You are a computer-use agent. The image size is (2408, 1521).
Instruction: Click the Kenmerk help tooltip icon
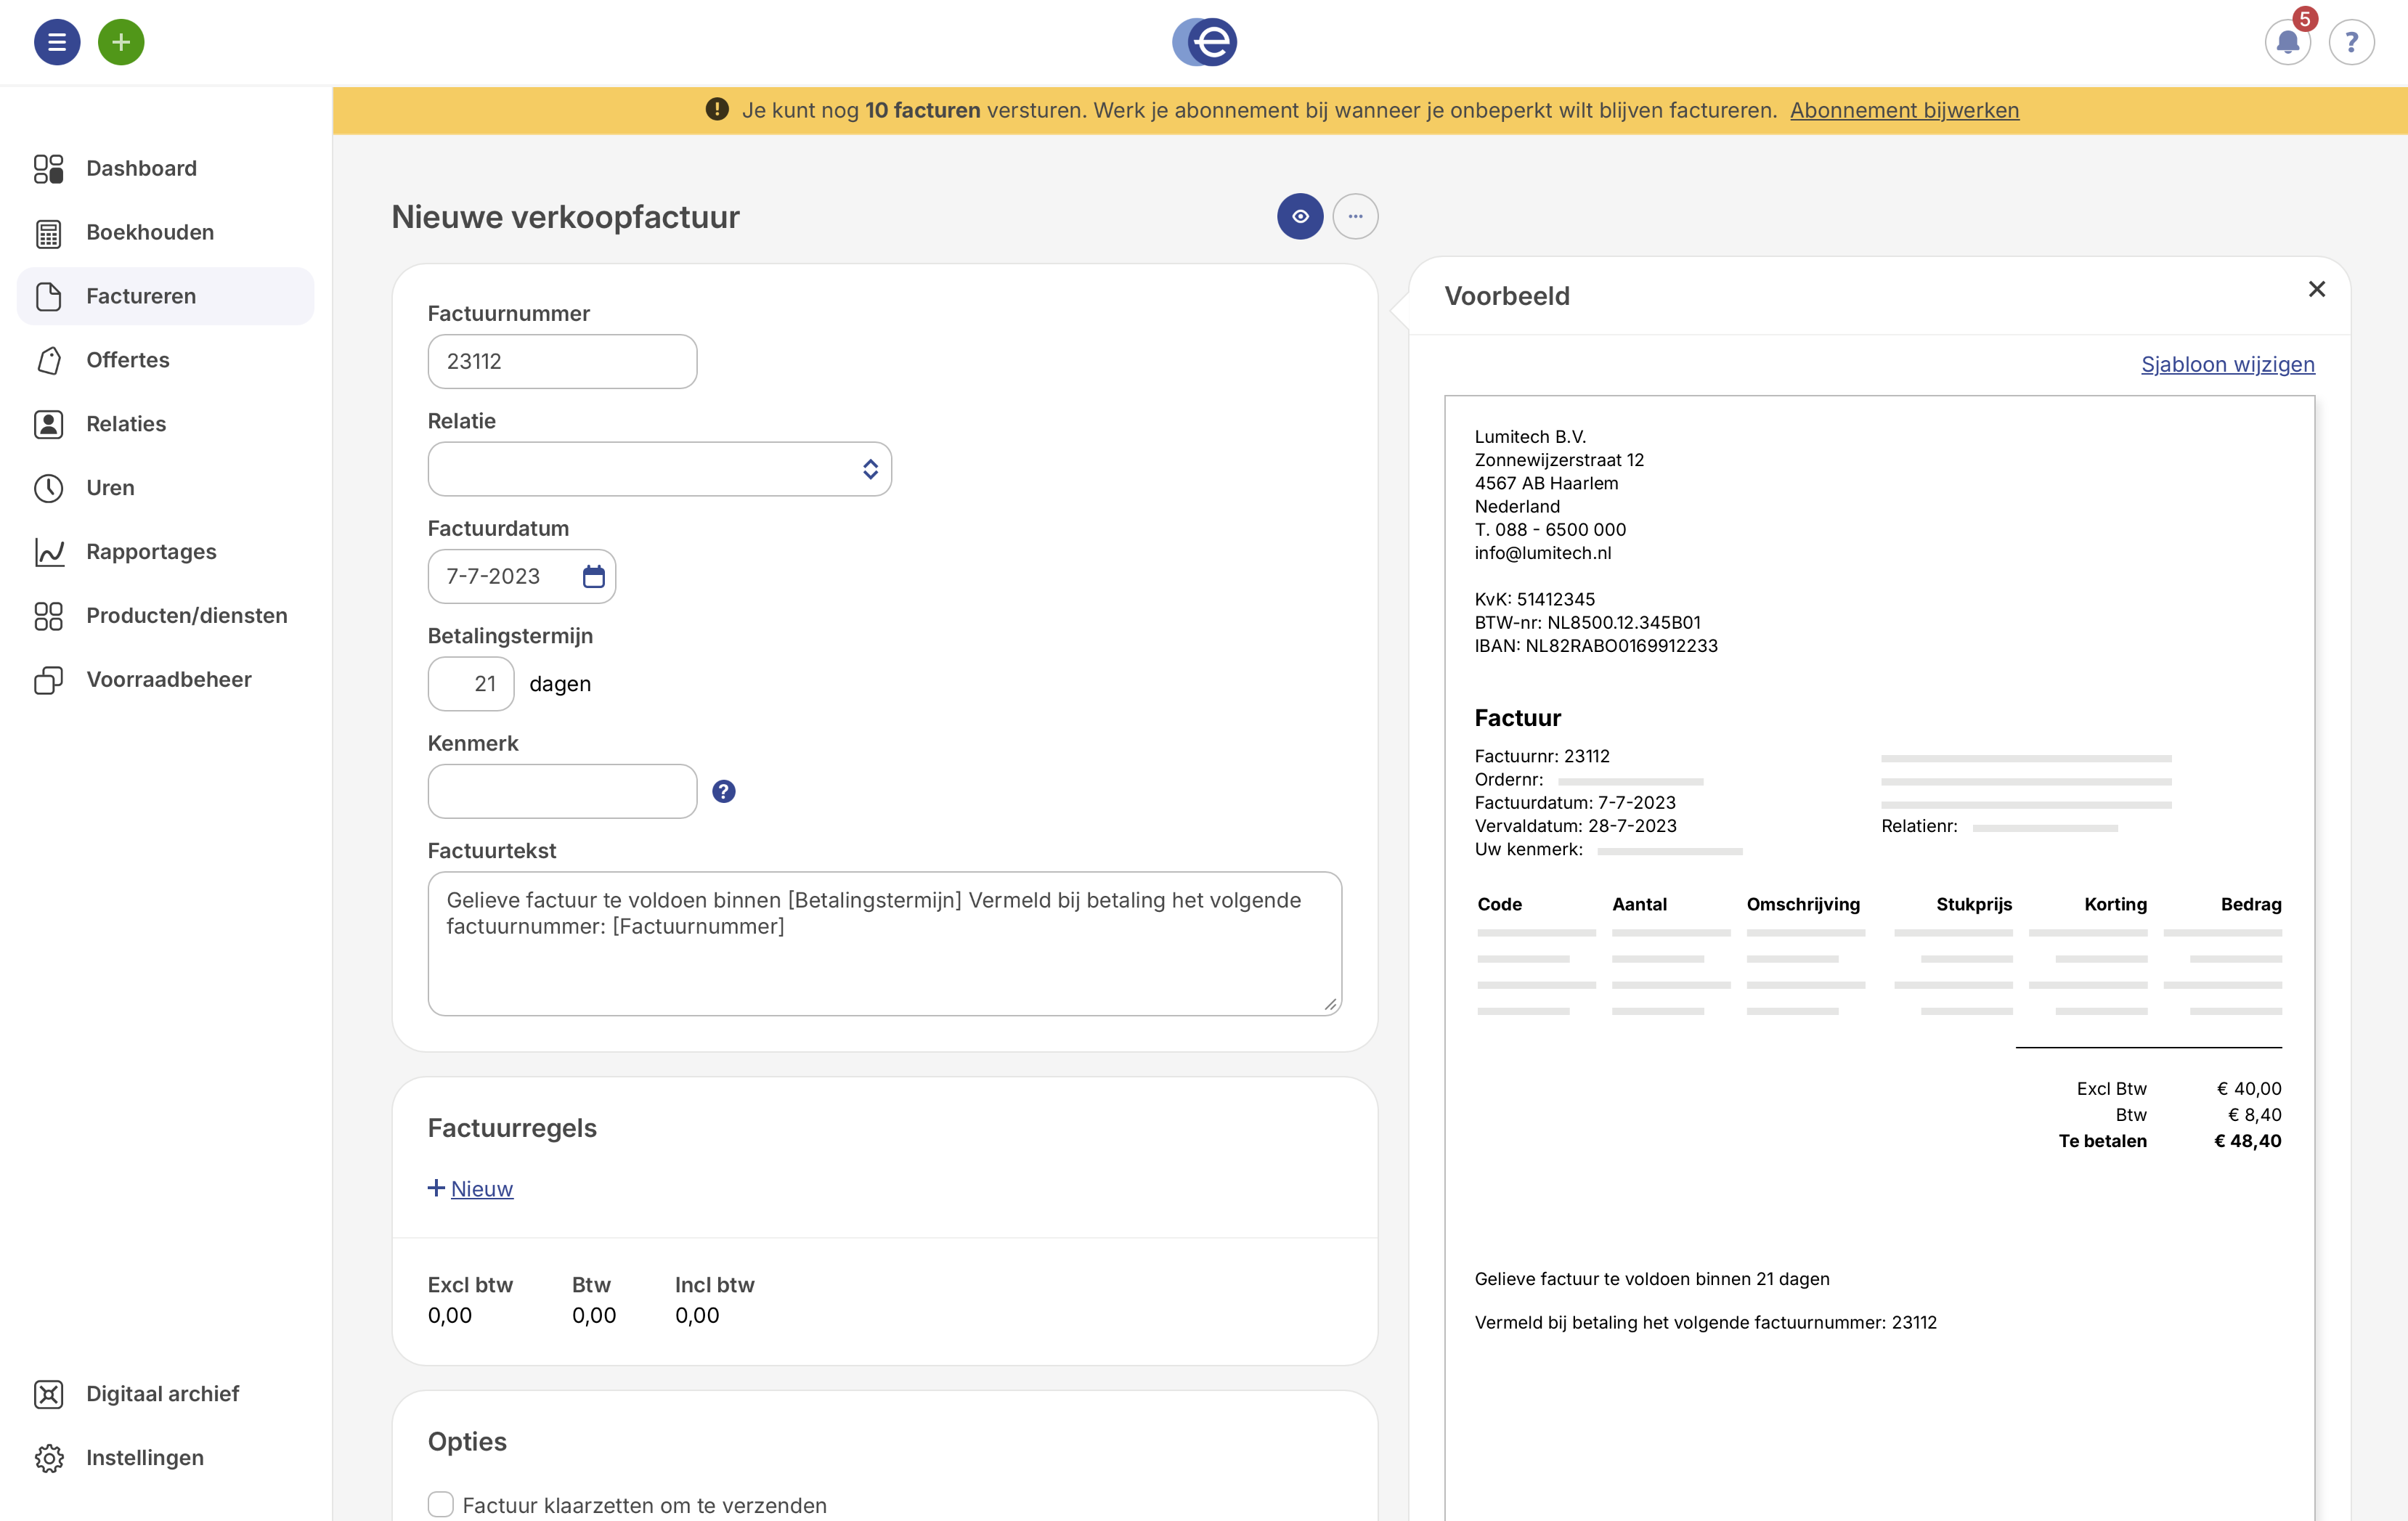[723, 791]
